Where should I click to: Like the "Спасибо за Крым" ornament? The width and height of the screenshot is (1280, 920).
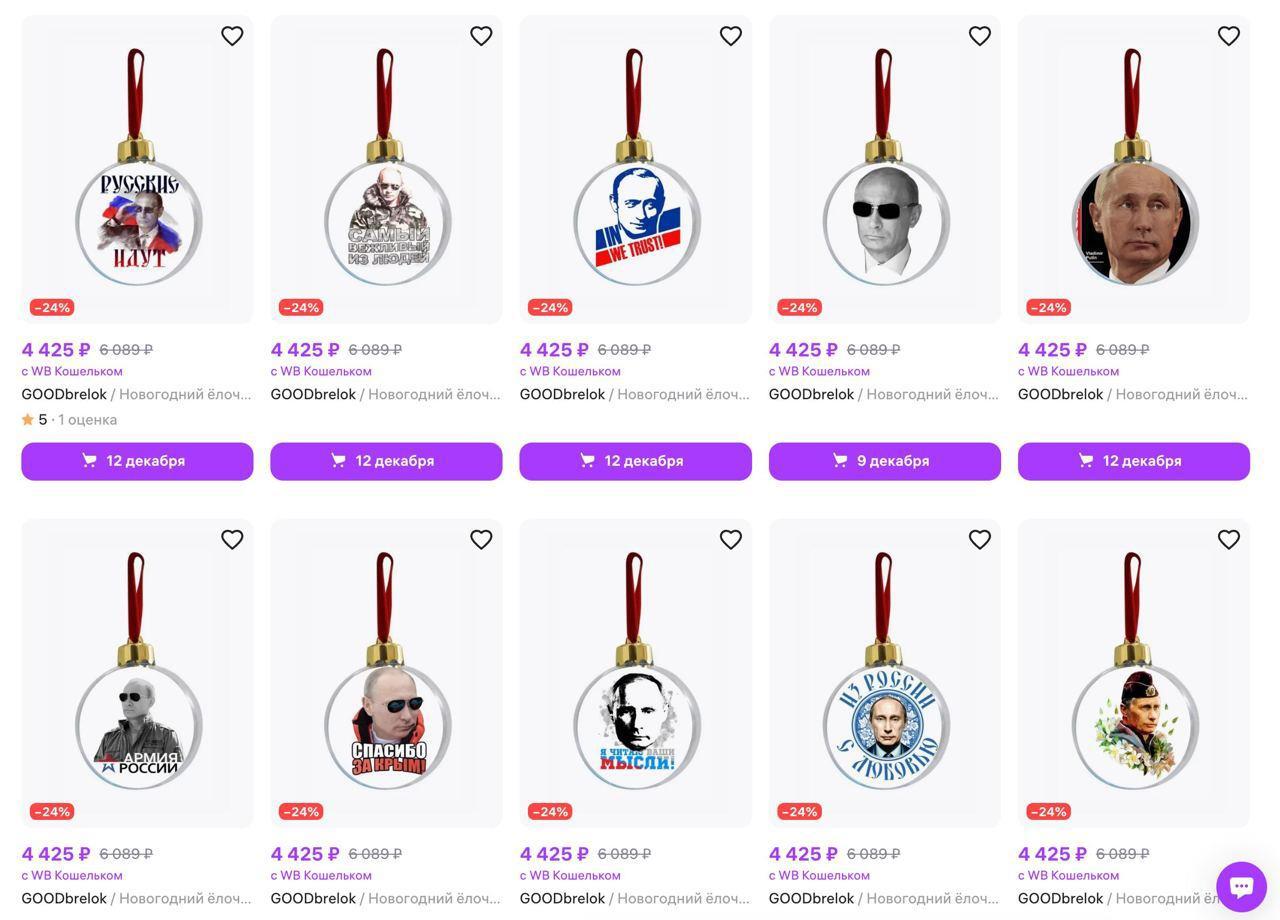pos(481,540)
